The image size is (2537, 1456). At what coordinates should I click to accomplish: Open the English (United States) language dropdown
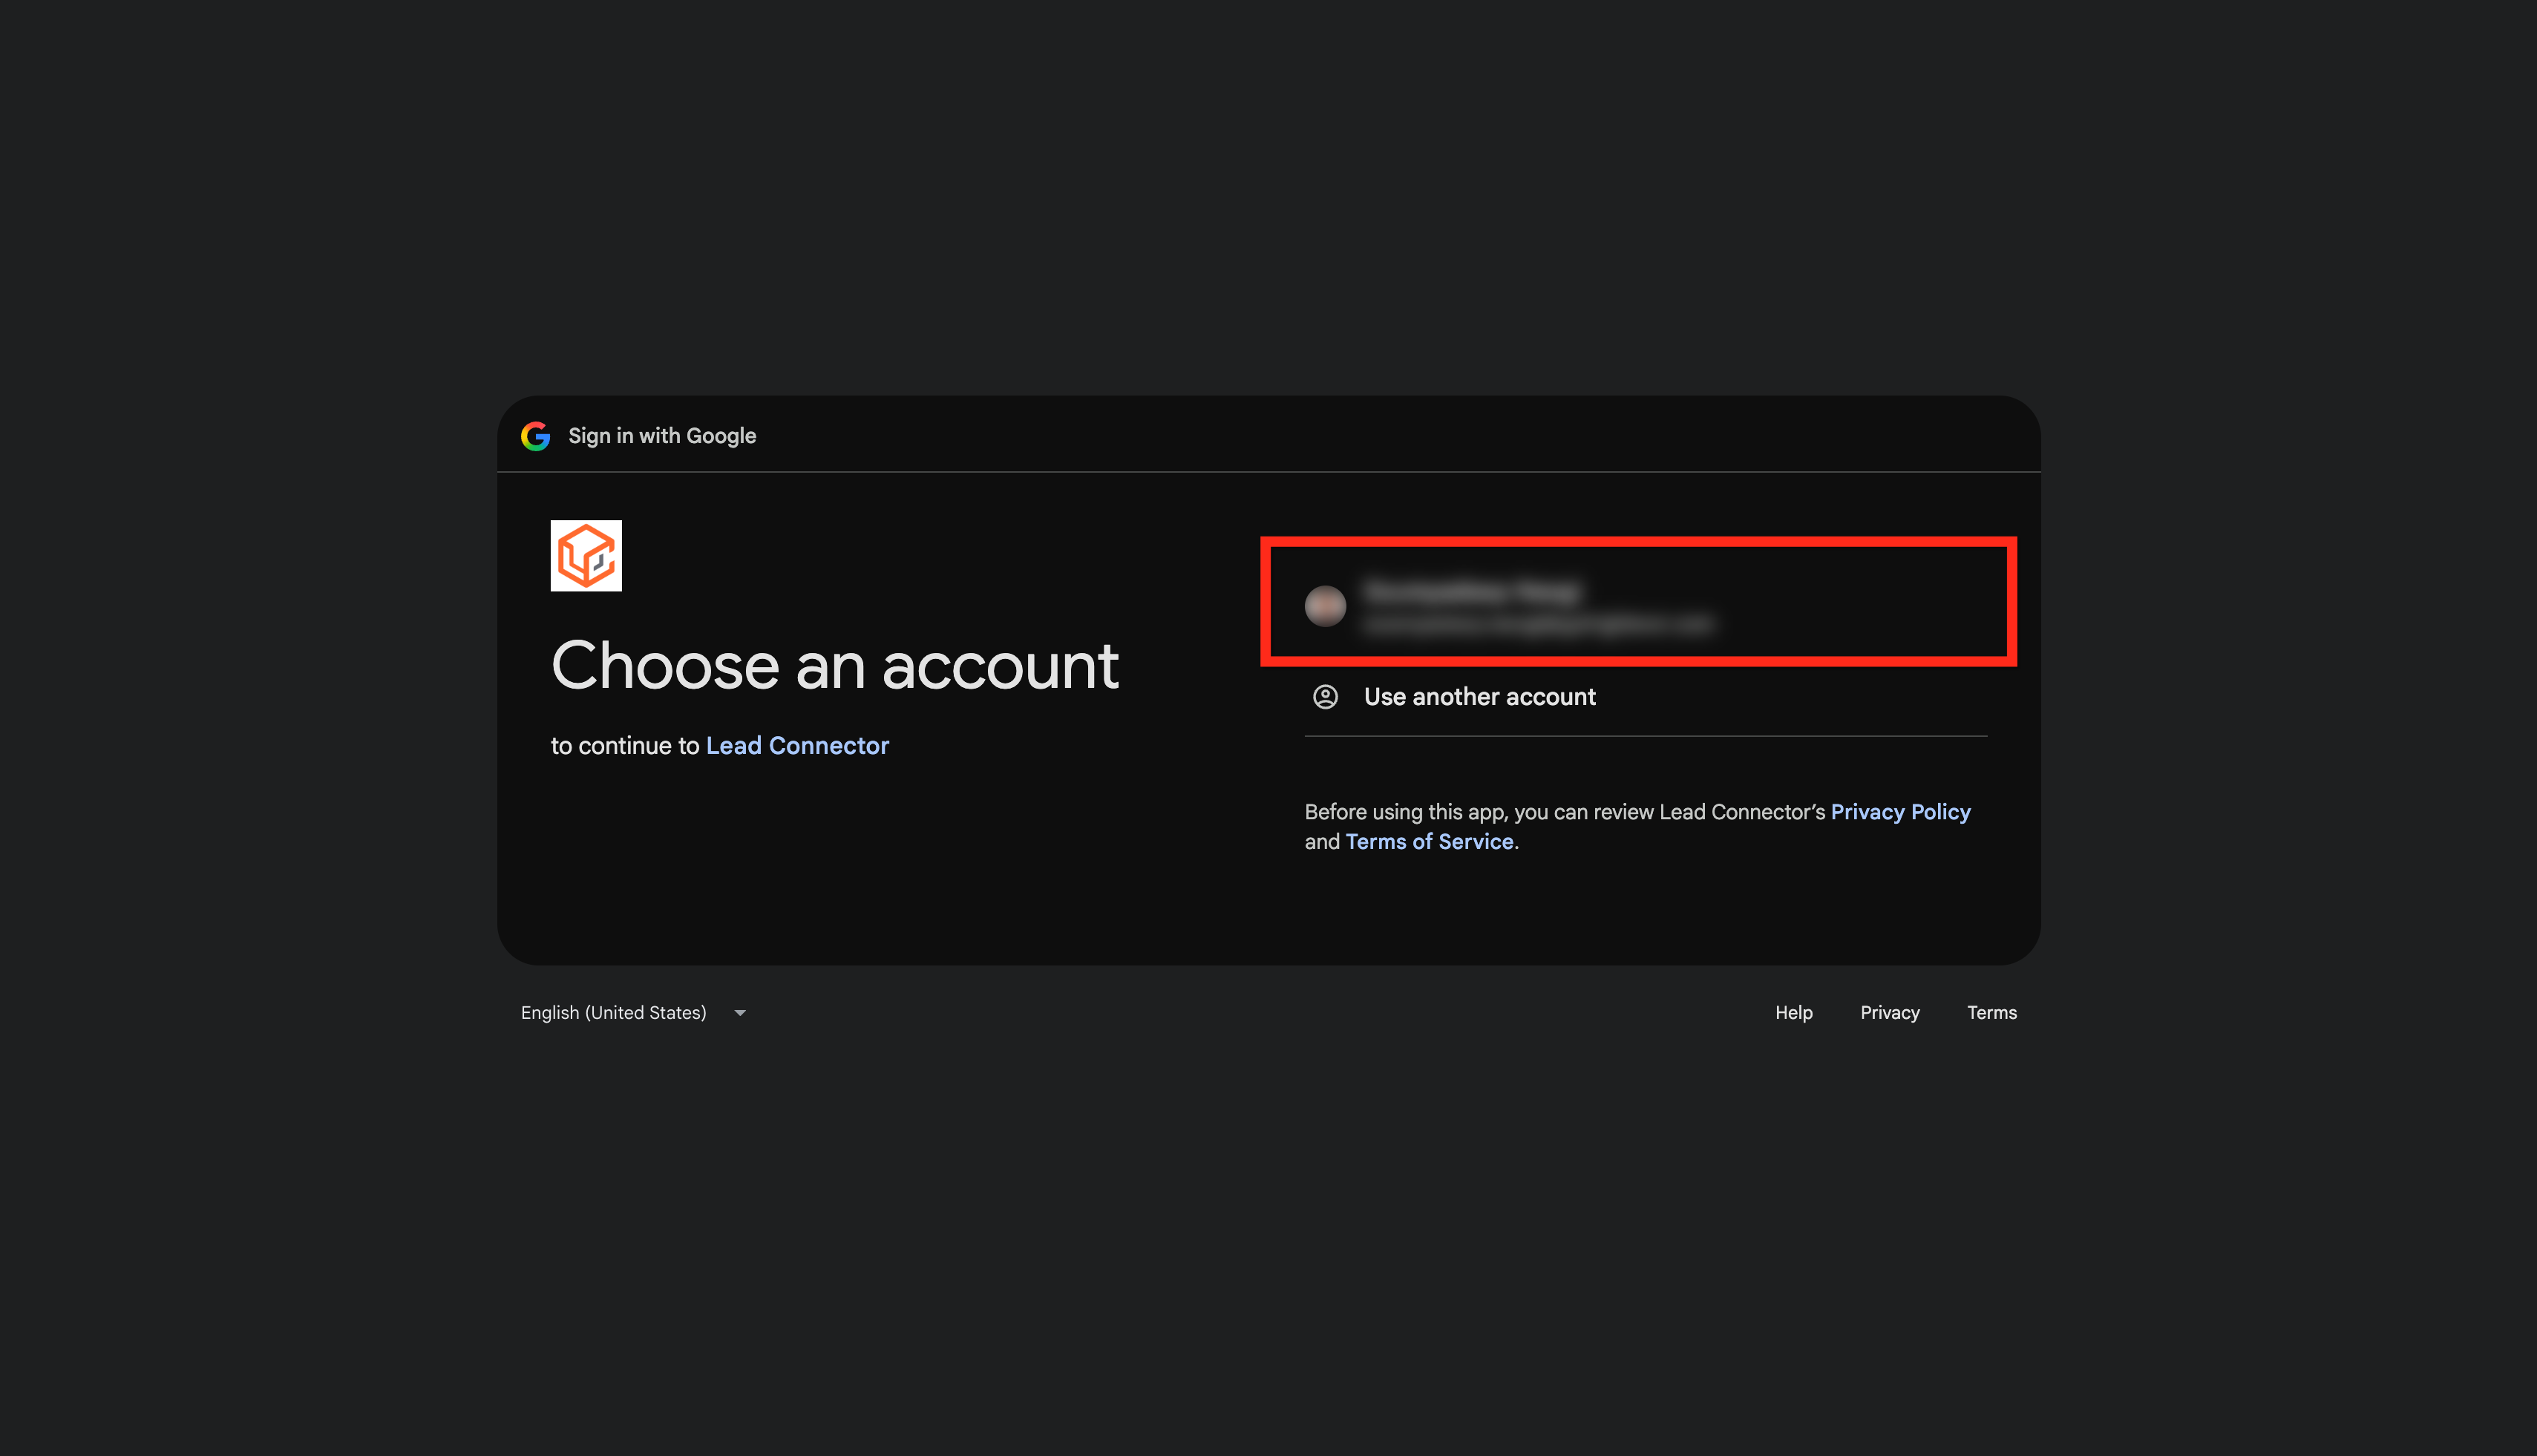633,1013
